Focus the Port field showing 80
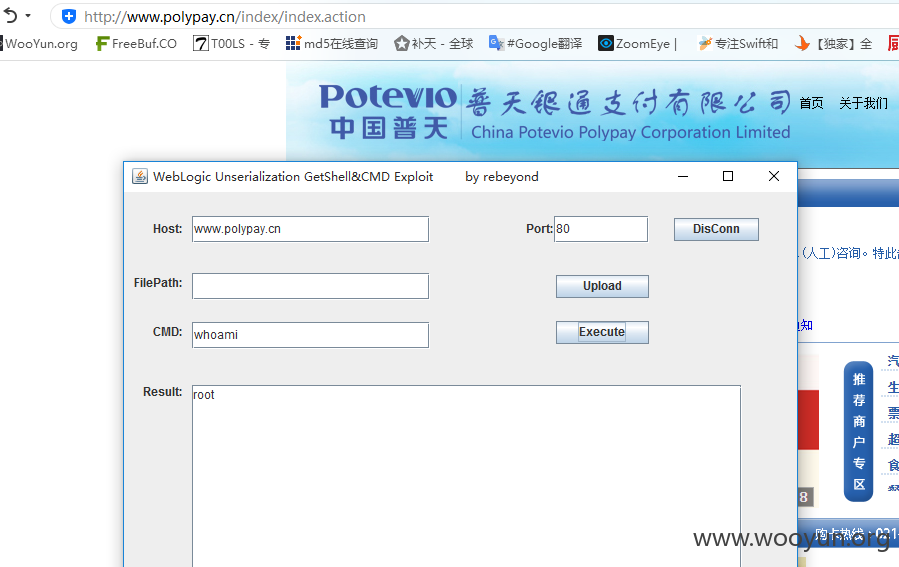The image size is (899, 567). tap(601, 229)
